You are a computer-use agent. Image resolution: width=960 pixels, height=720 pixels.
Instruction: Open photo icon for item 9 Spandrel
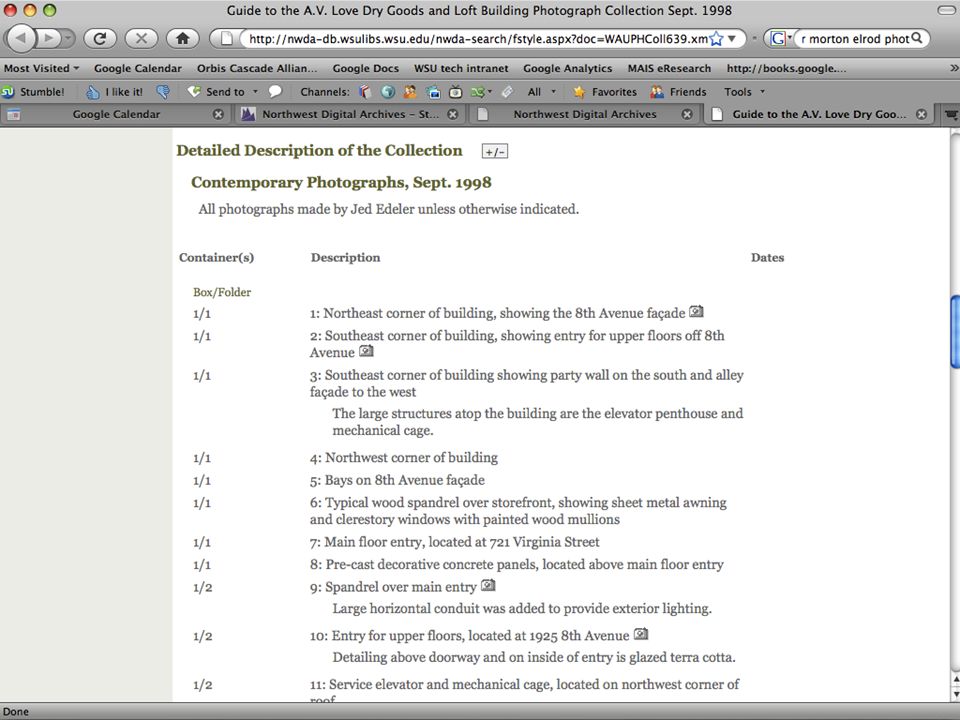pyautogui.click(x=488, y=585)
